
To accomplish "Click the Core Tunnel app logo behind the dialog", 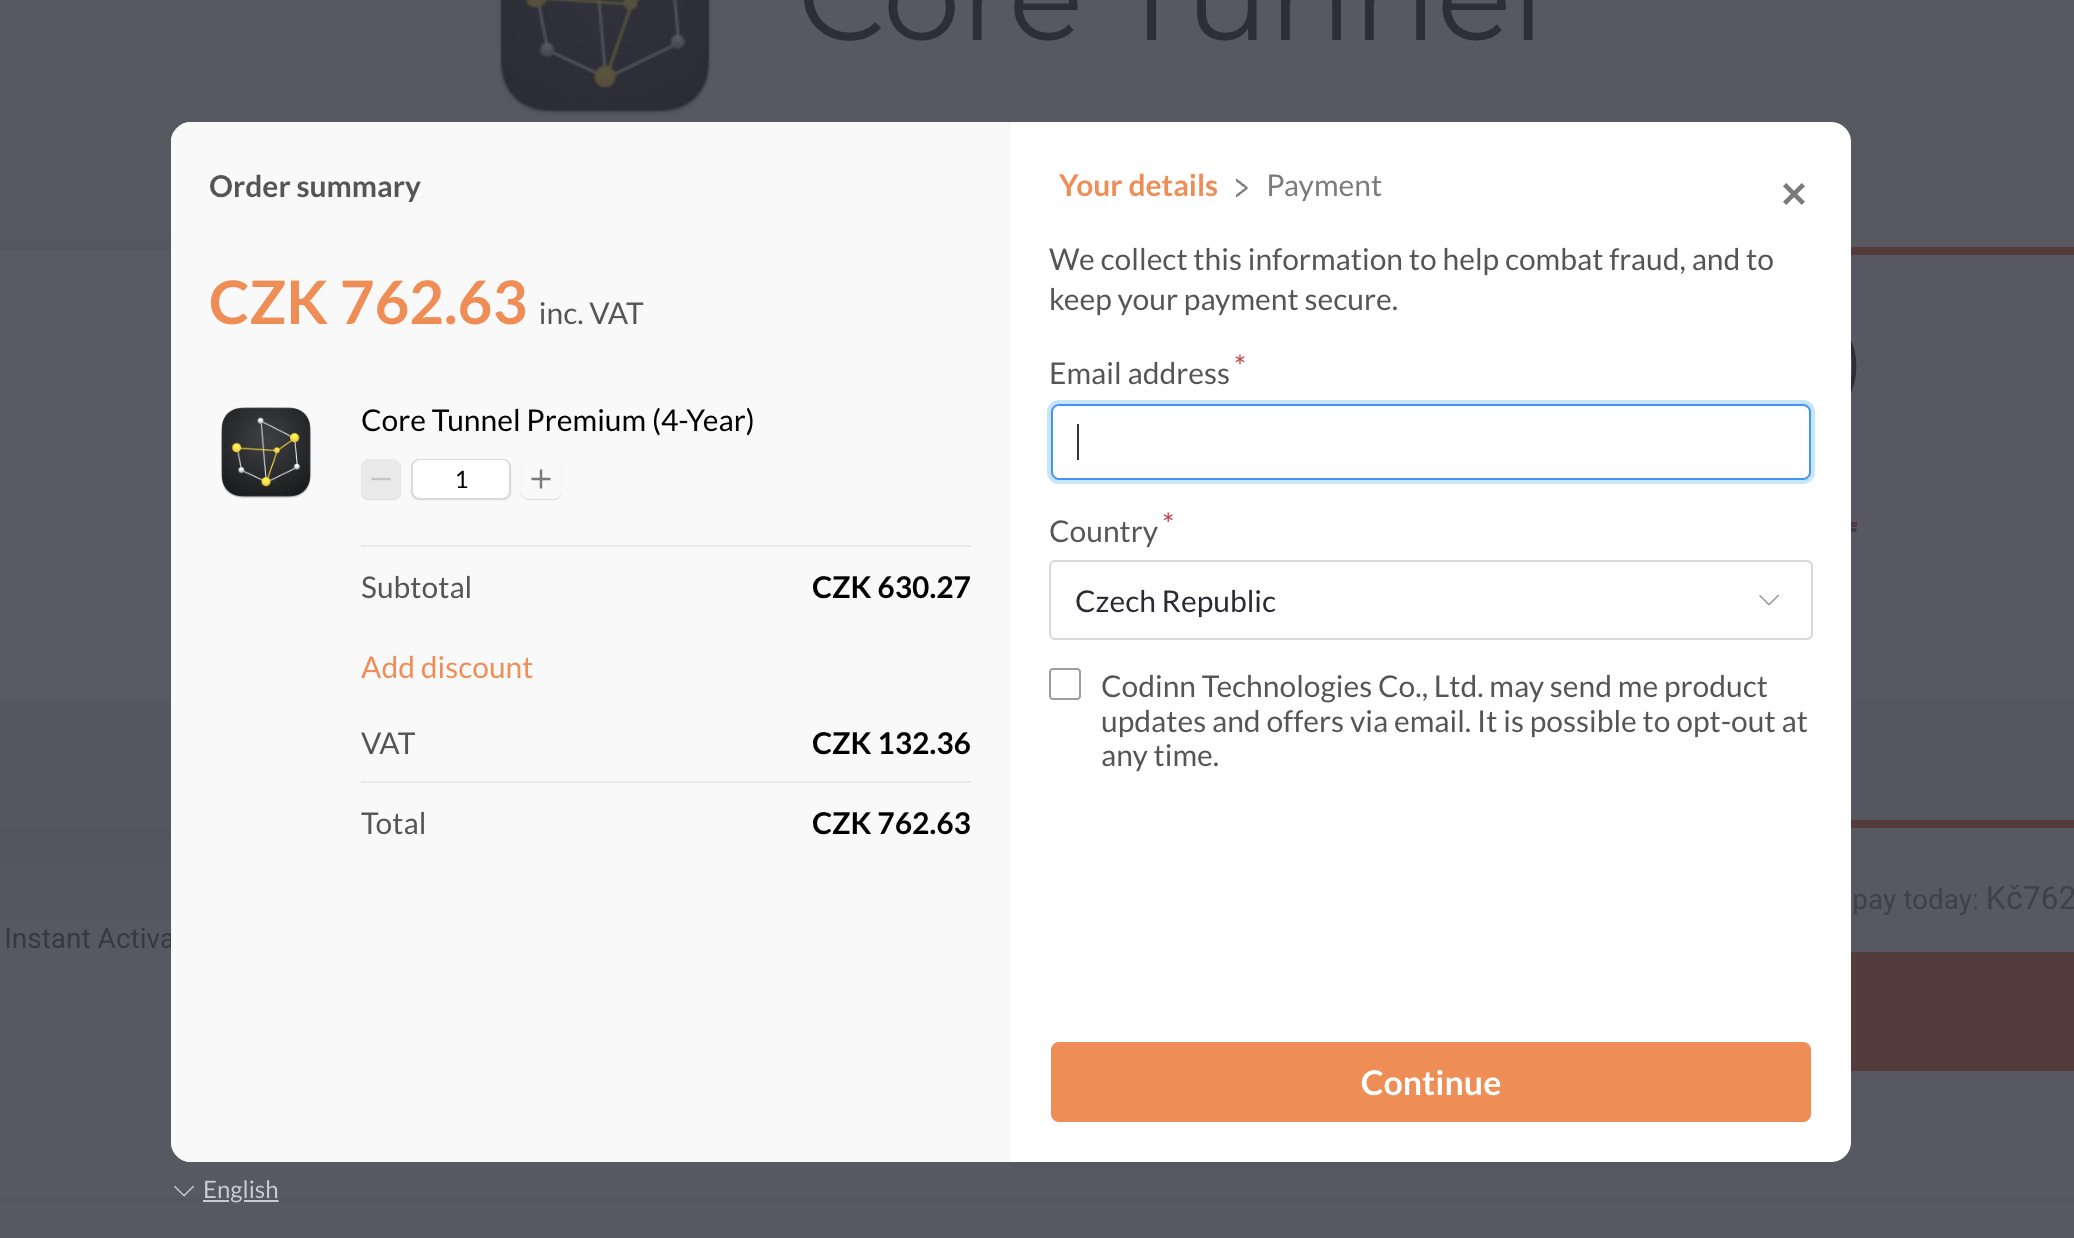I will click(x=605, y=50).
